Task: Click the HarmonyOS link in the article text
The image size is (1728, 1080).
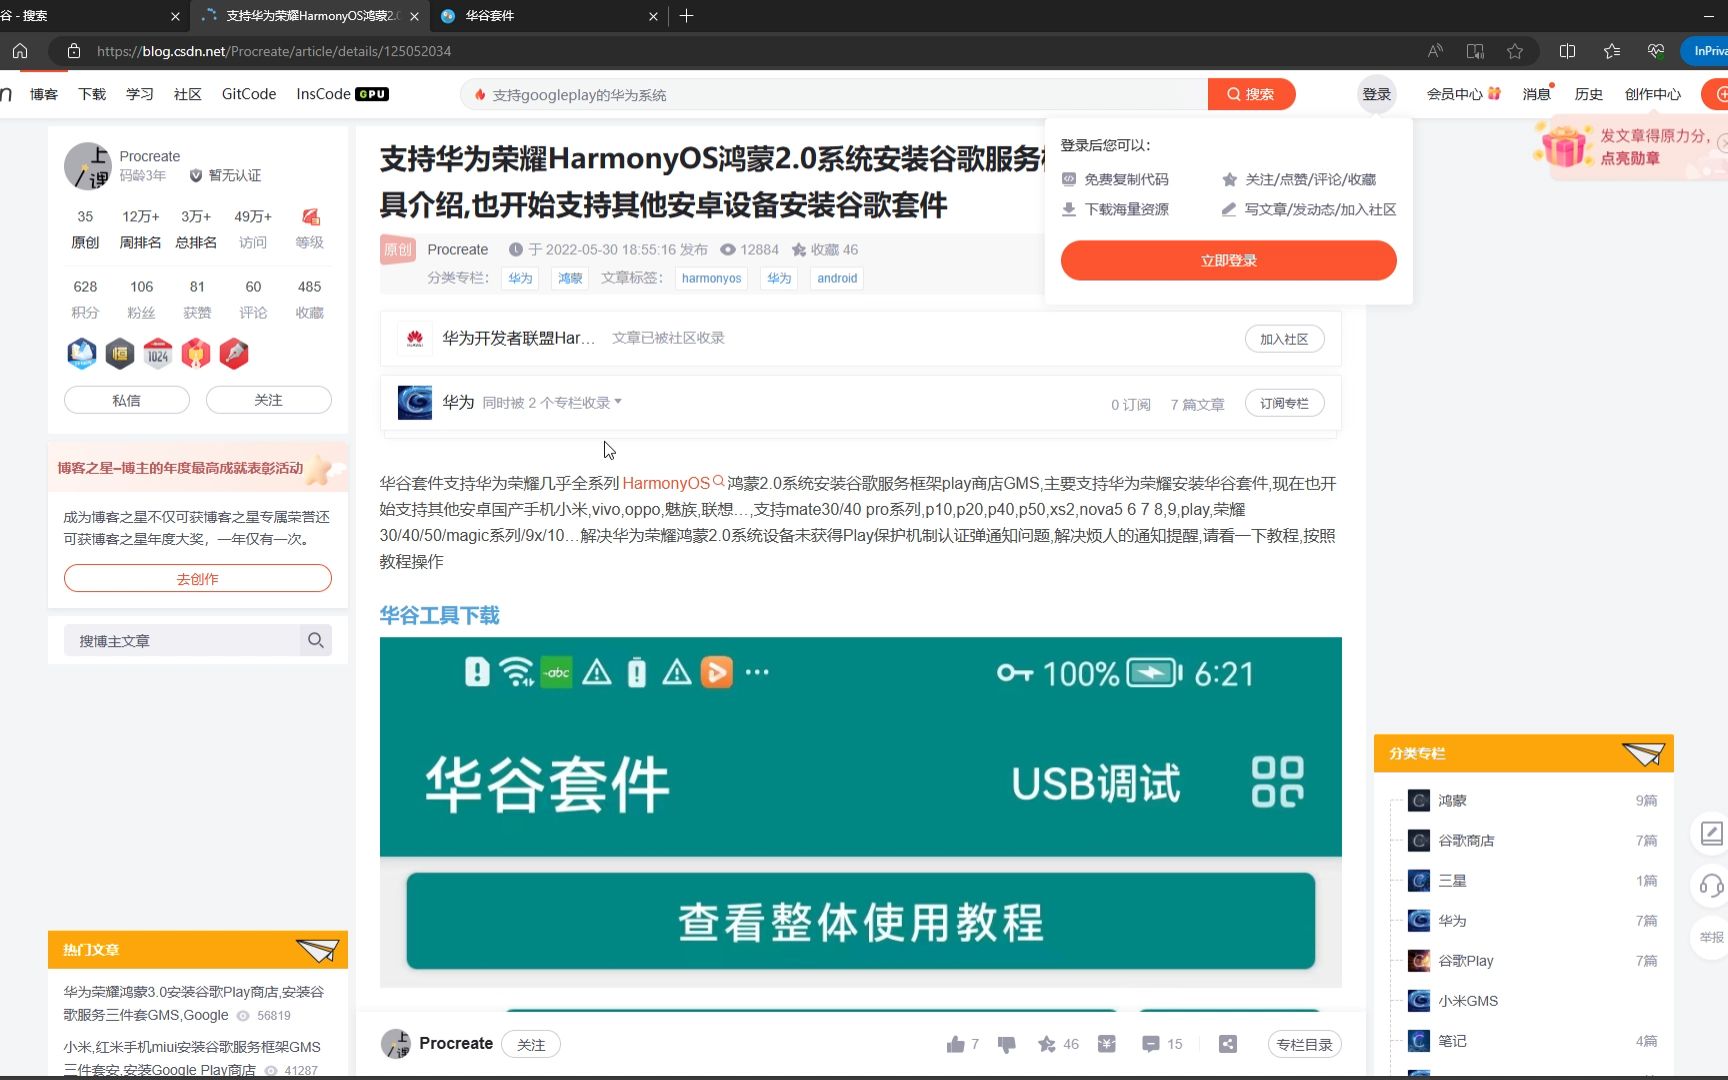Action: tap(666, 483)
